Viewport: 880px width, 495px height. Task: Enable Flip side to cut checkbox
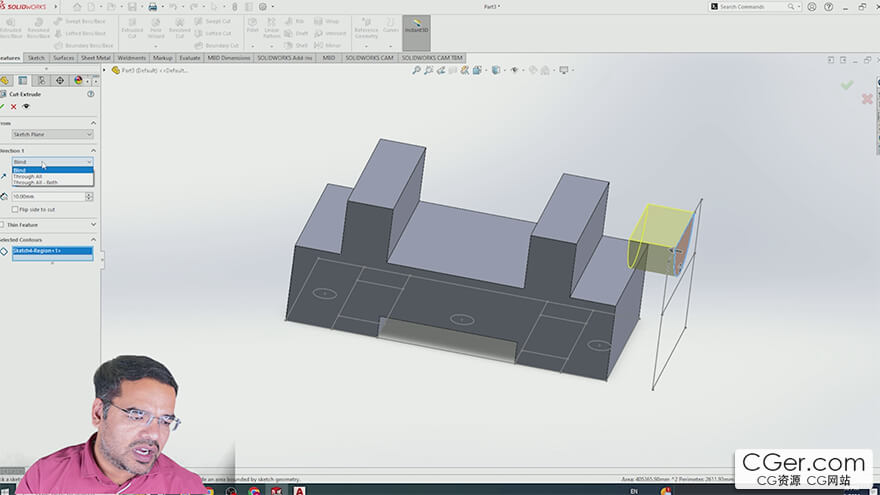coord(14,210)
